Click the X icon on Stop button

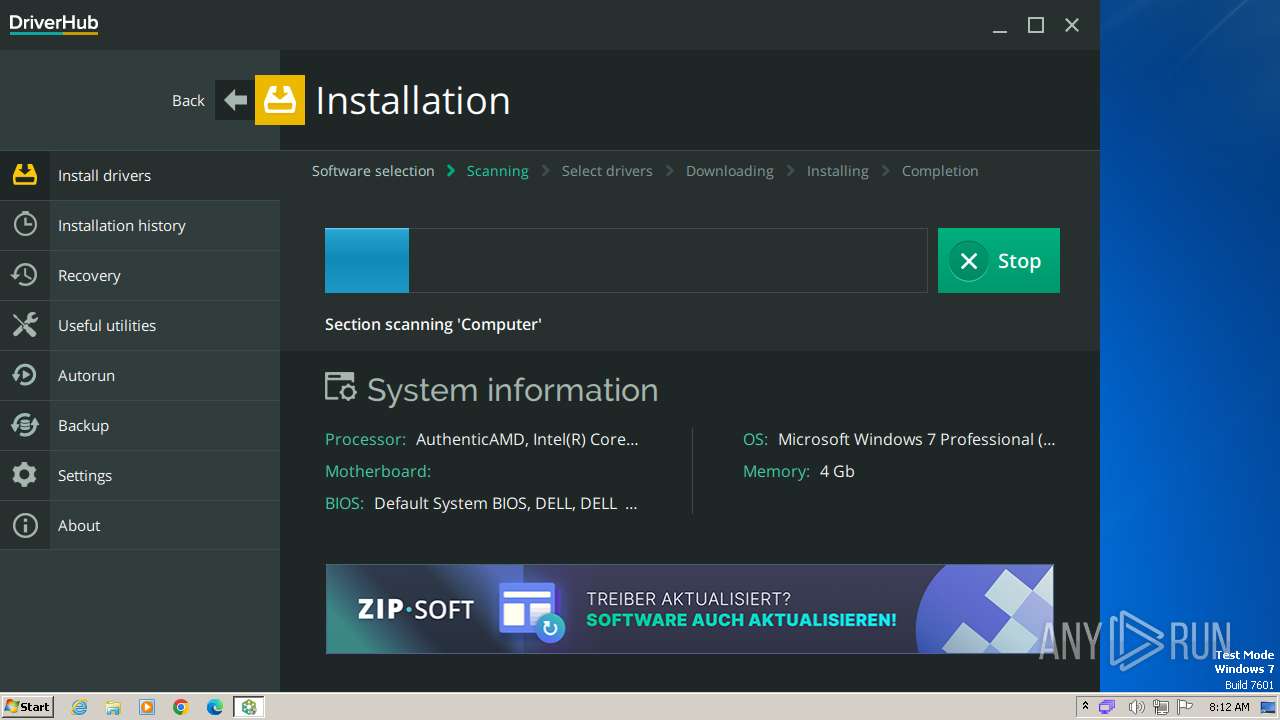click(x=968, y=261)
